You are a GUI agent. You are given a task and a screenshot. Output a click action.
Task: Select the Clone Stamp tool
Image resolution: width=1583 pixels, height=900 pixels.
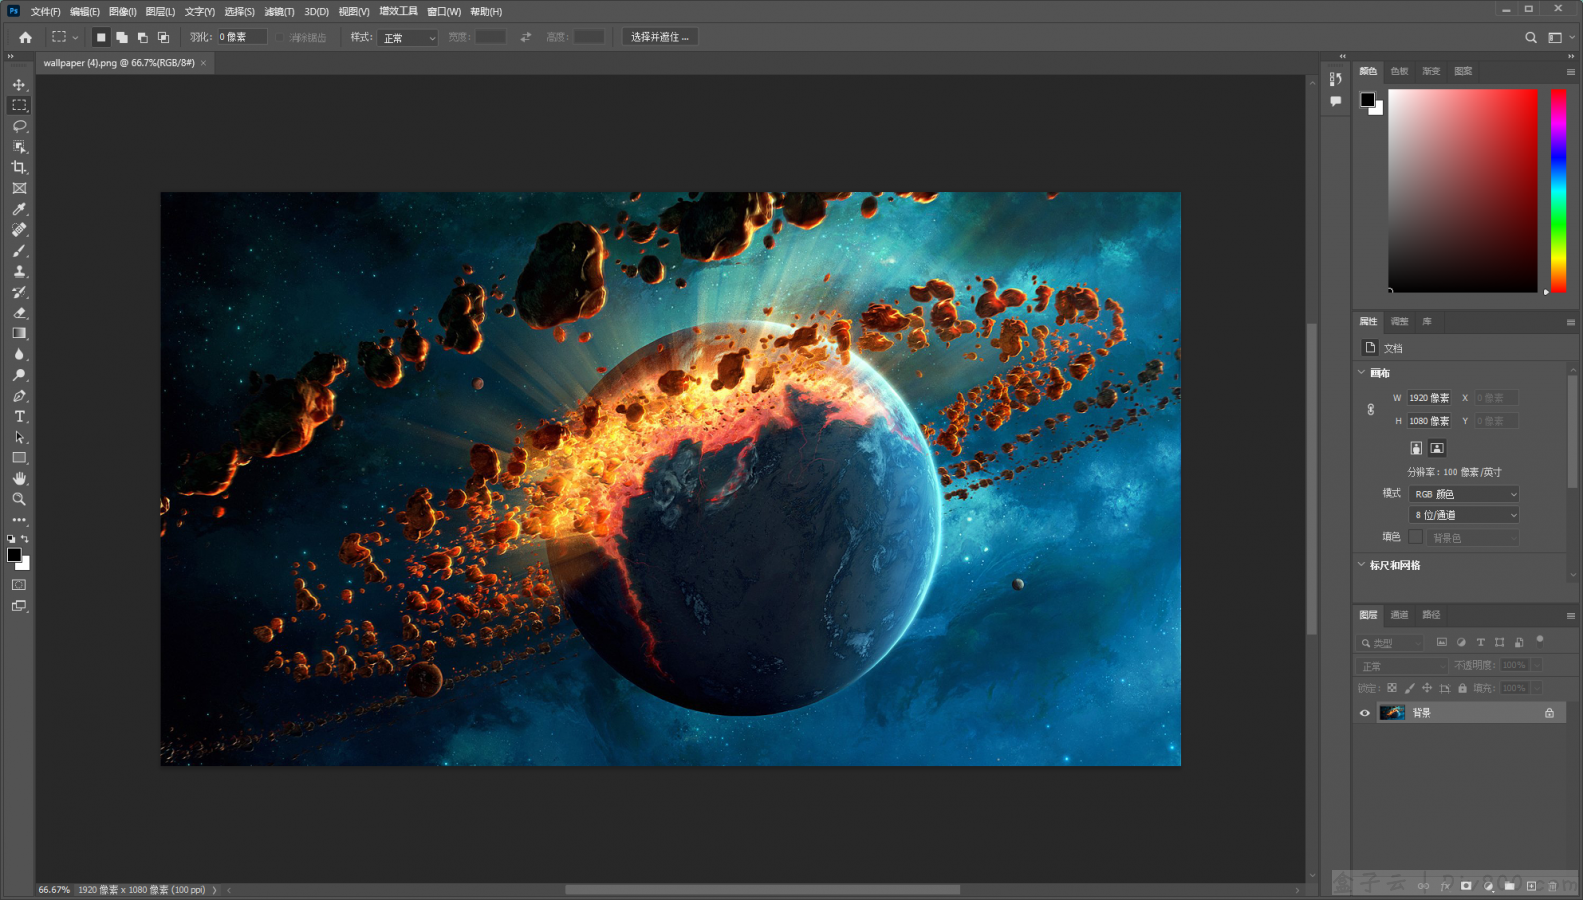[x=19, y=271]
